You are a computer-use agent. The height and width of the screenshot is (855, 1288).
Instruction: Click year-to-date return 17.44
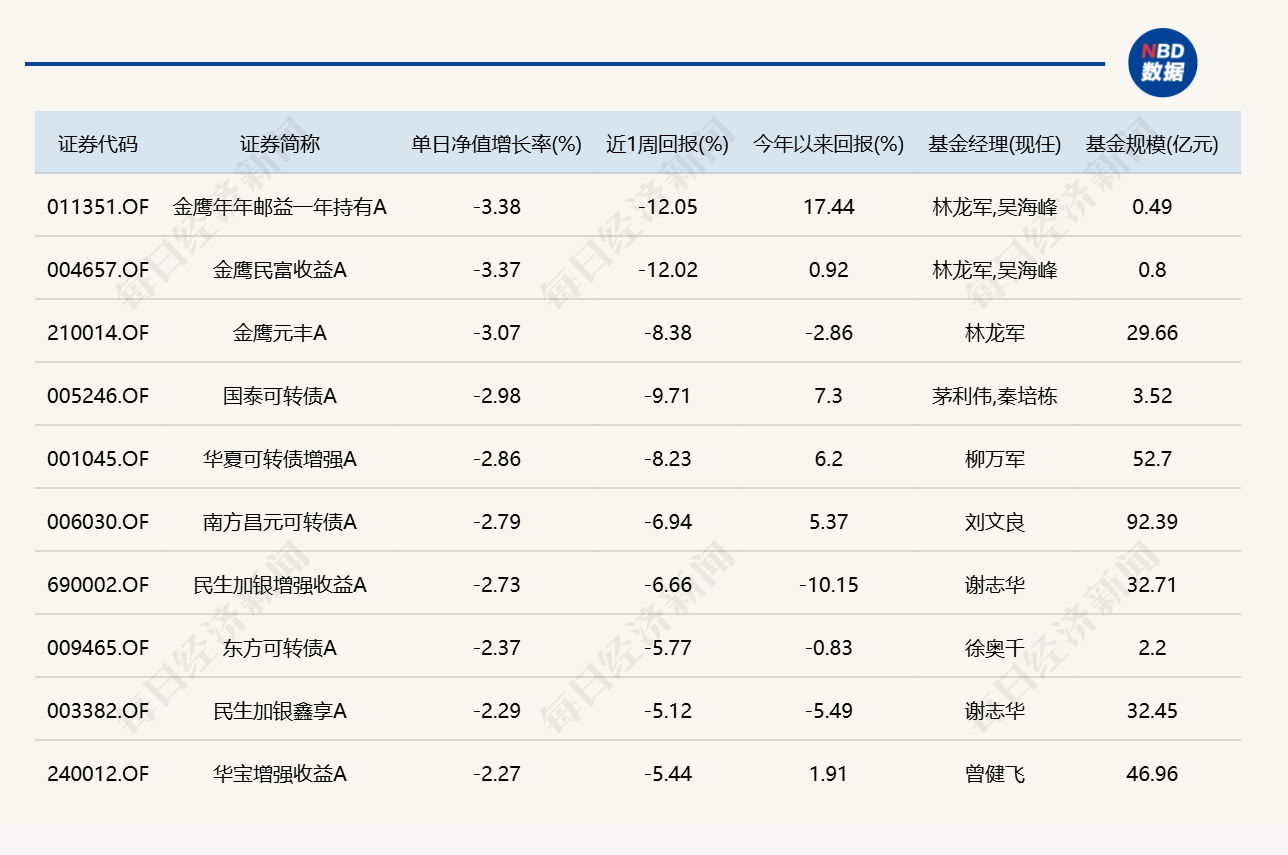pyautogui.click(x=829, y=207)
